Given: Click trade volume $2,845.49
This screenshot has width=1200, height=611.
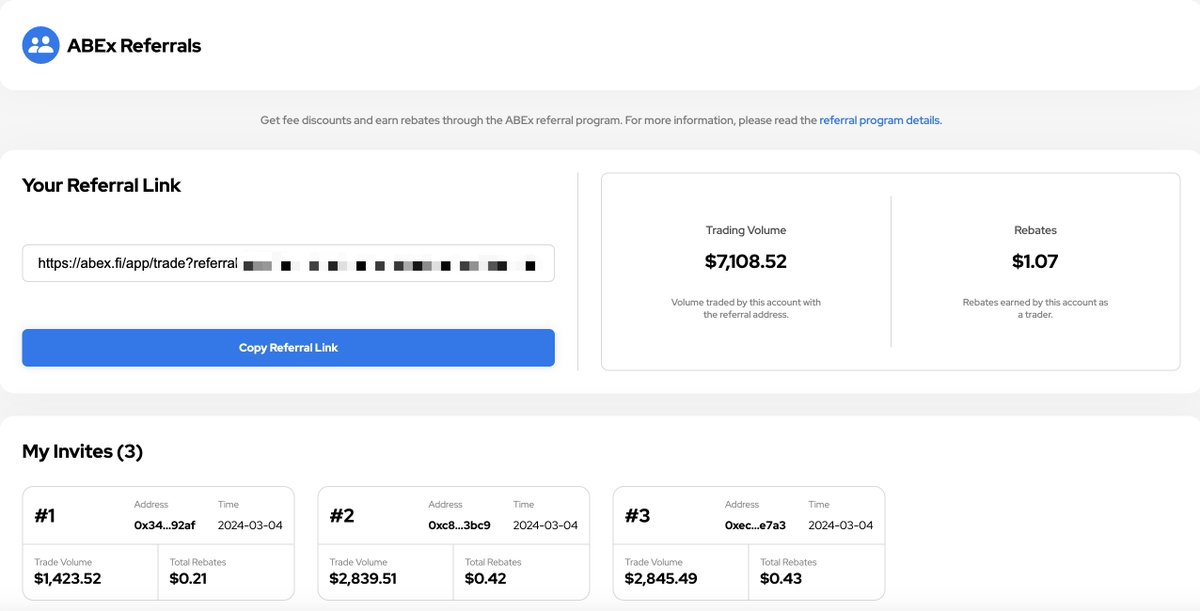Looking at the screenshot, I should 660,579.
